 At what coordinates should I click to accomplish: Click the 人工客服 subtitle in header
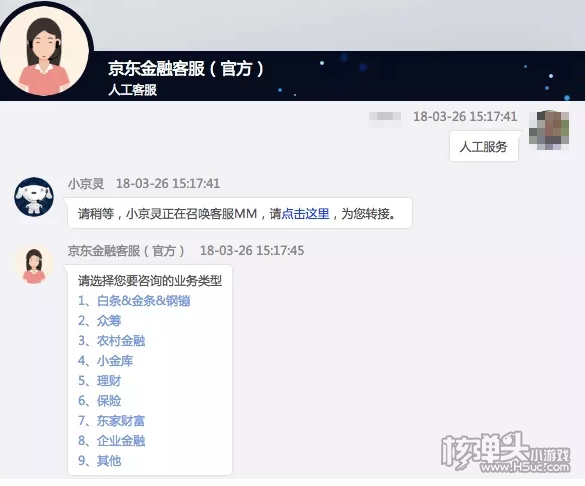tap(132, 90)
